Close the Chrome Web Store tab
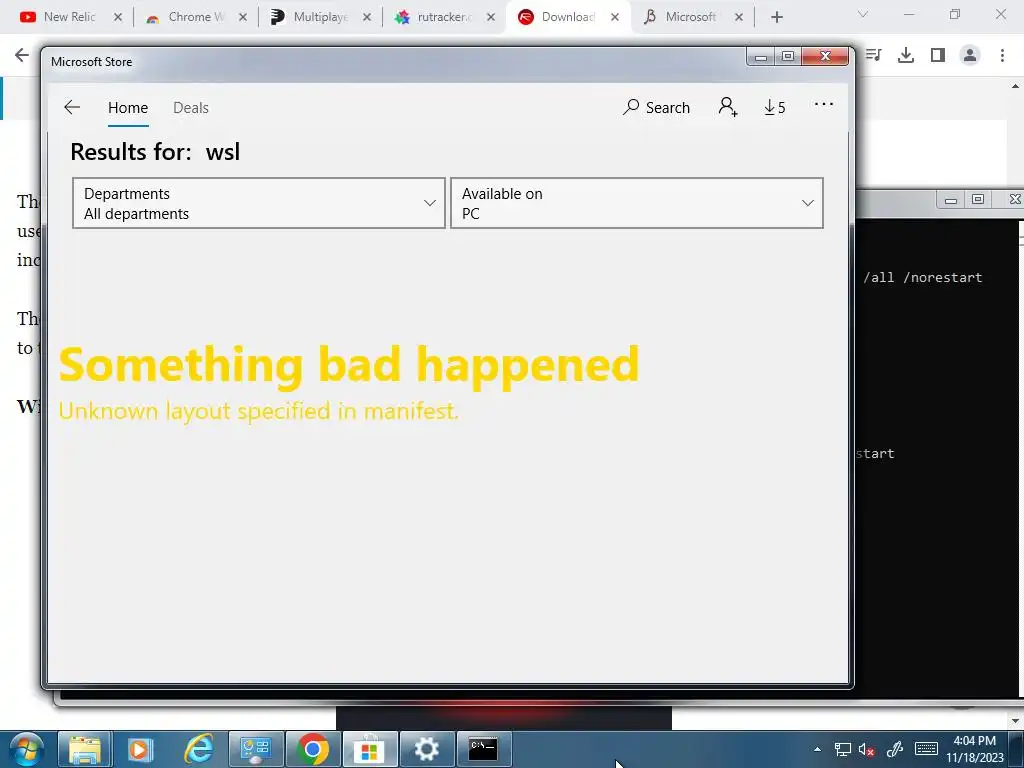 (x=243, y=17)
